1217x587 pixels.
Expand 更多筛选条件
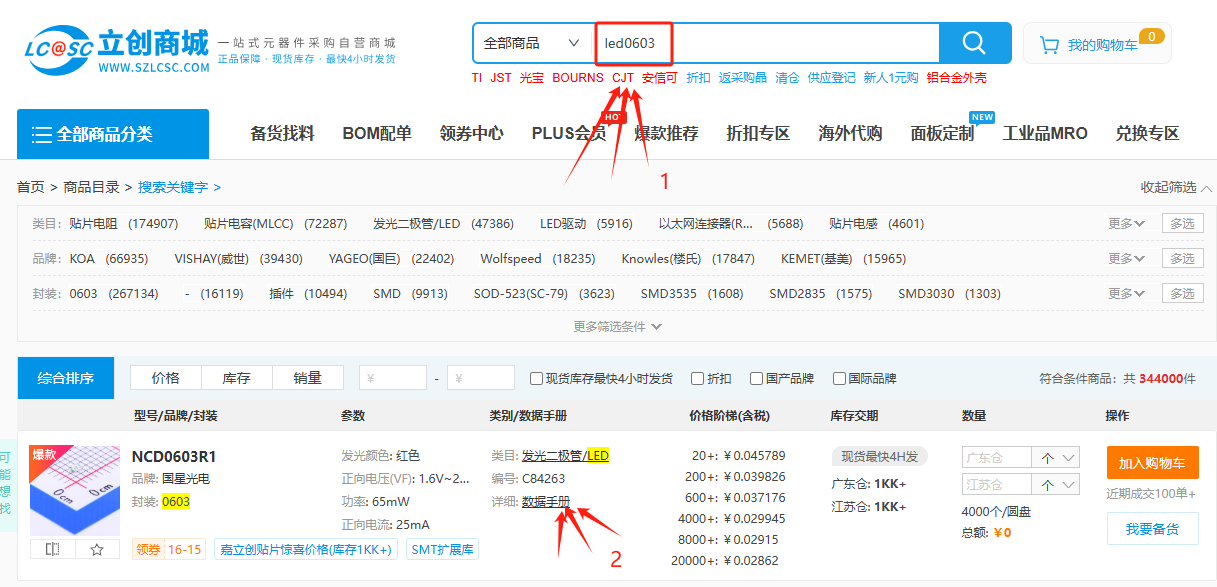(x=617, y=327)
